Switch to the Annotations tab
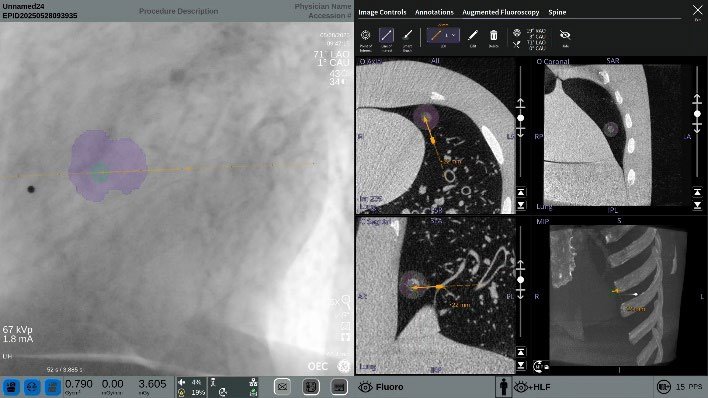The height and width of the screenshot is (398, 708). [x=434, y=12]
